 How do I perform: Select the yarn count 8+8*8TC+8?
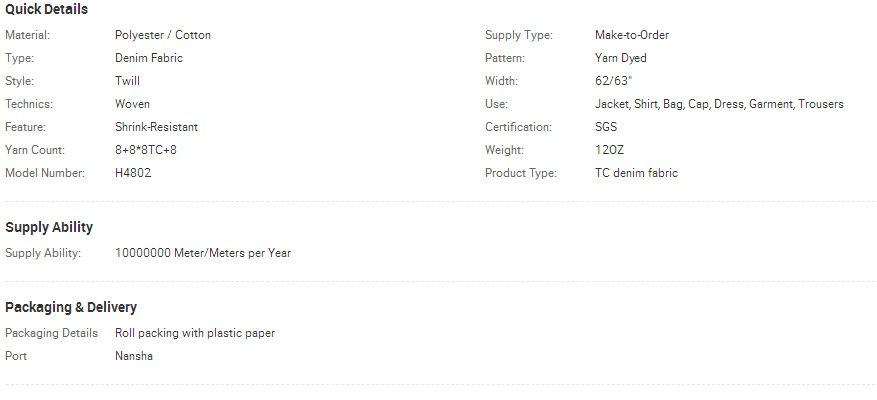click(x=146, y=150)
